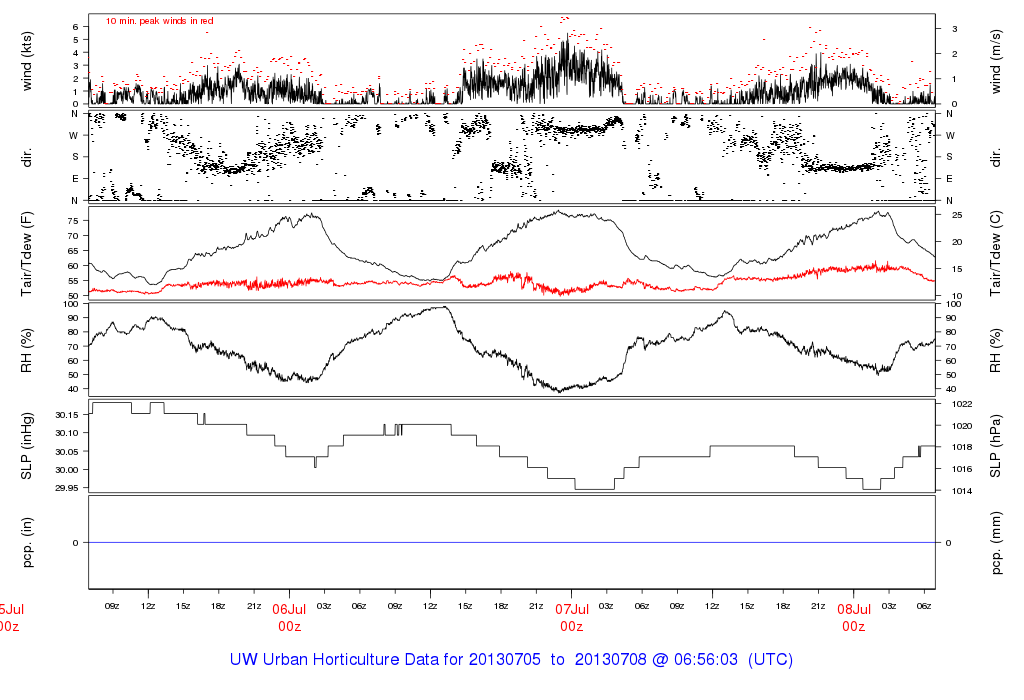Select the '10 min. peak winds in red' legend note

(159, 20)
